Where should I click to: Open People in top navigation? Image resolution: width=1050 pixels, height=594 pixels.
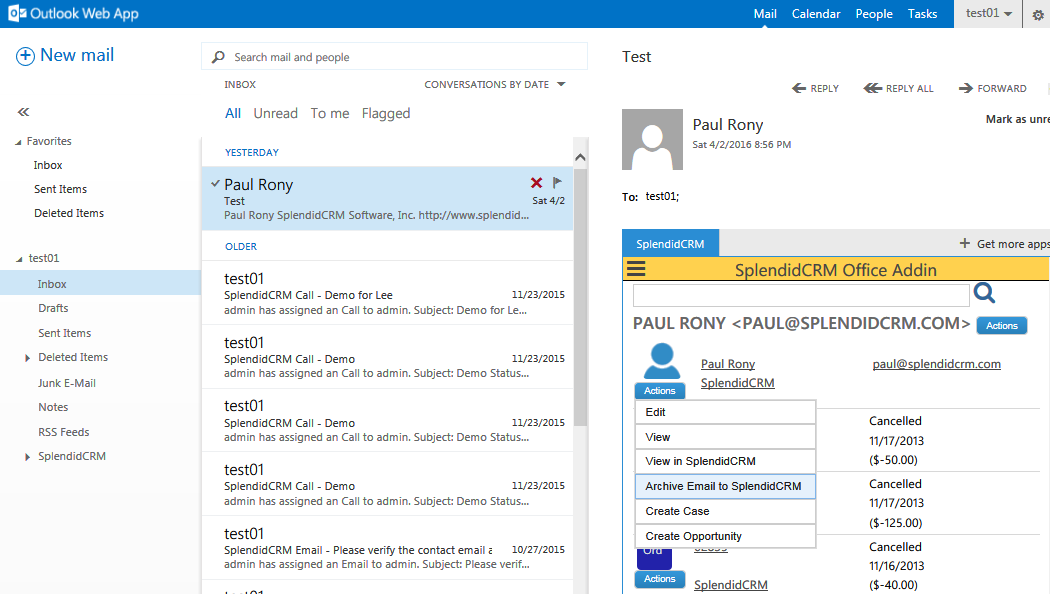[x=874, y=13]
